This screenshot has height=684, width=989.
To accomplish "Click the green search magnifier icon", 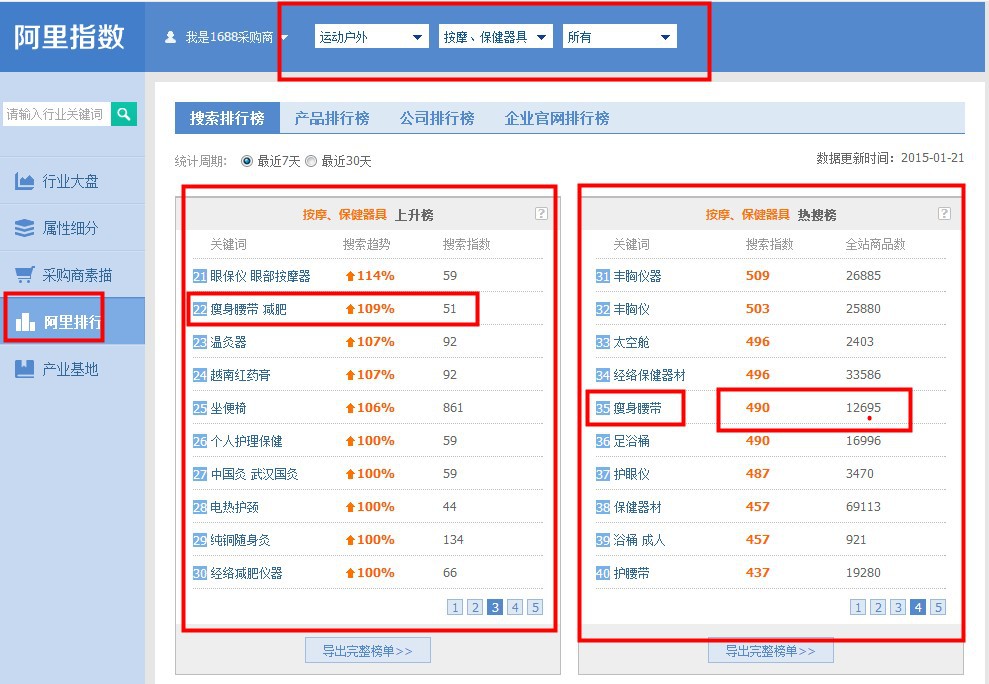I will click(124, 114).
